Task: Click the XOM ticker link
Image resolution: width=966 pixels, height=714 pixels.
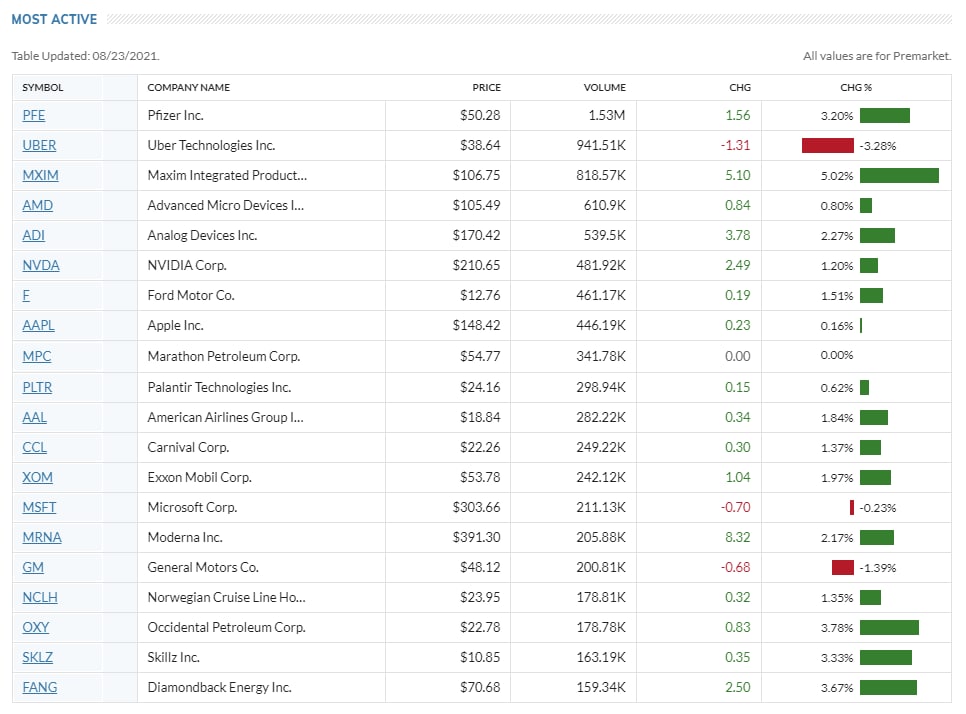Action: [x=38, y=477]
